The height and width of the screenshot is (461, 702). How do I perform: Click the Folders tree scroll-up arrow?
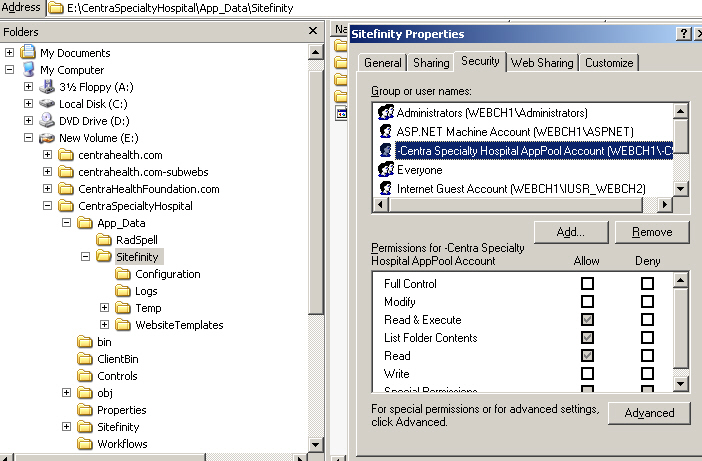(316, 52)
